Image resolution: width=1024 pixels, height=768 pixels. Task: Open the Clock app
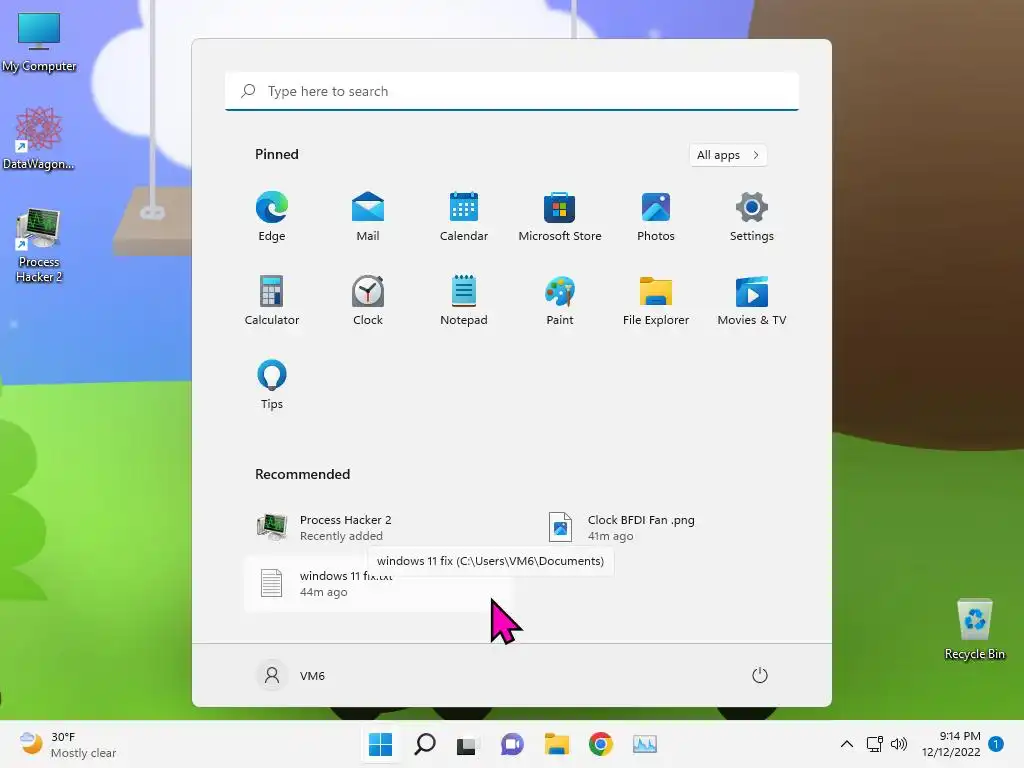pyautogui.click(x=368, y=300)
